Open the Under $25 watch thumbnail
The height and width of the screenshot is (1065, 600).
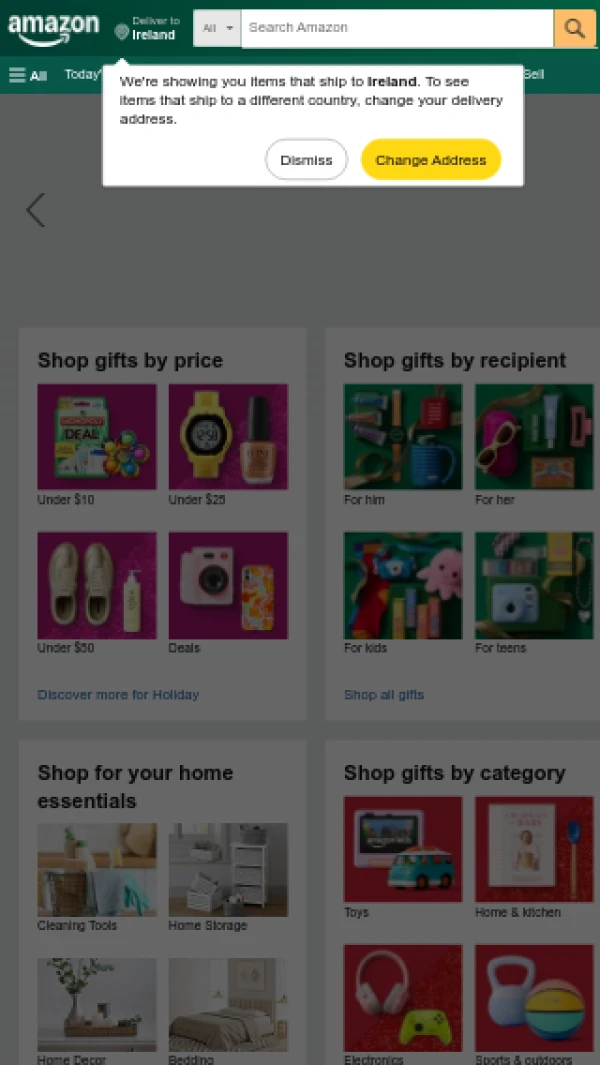point(228,437)
